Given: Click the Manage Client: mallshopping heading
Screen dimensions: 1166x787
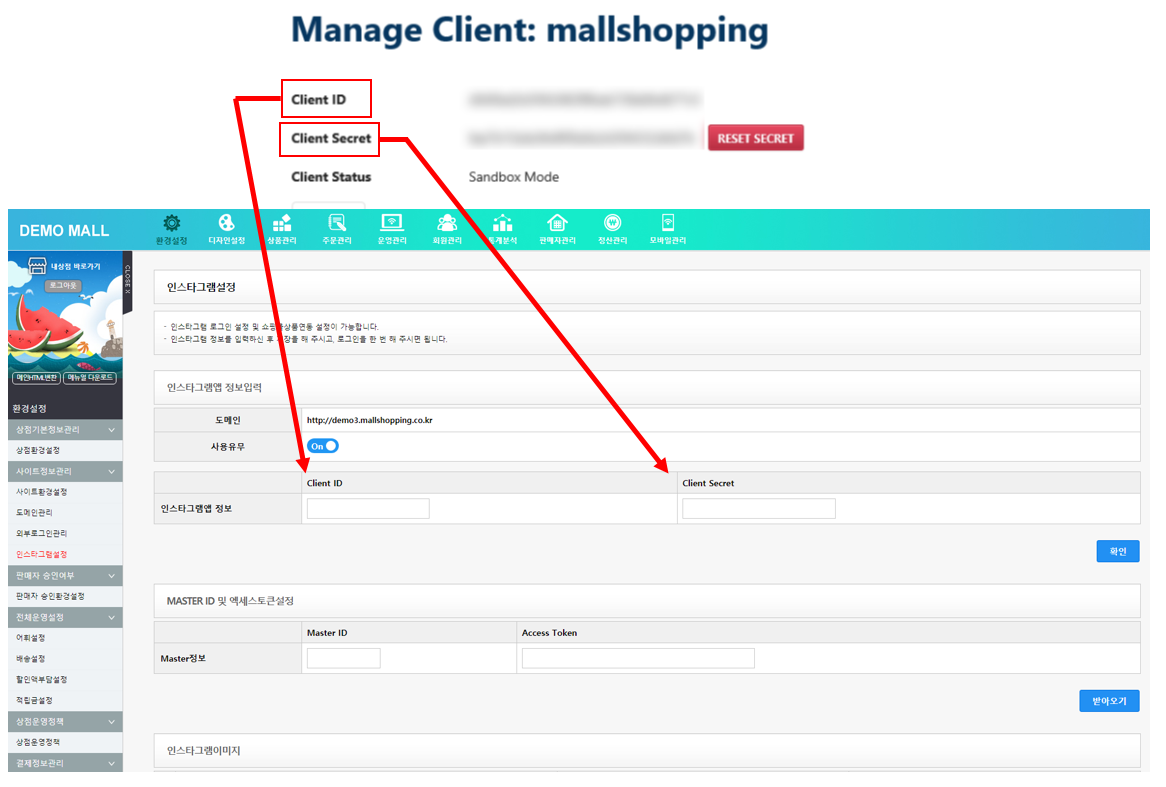Looking at the screenshot, I should (529, 30).
